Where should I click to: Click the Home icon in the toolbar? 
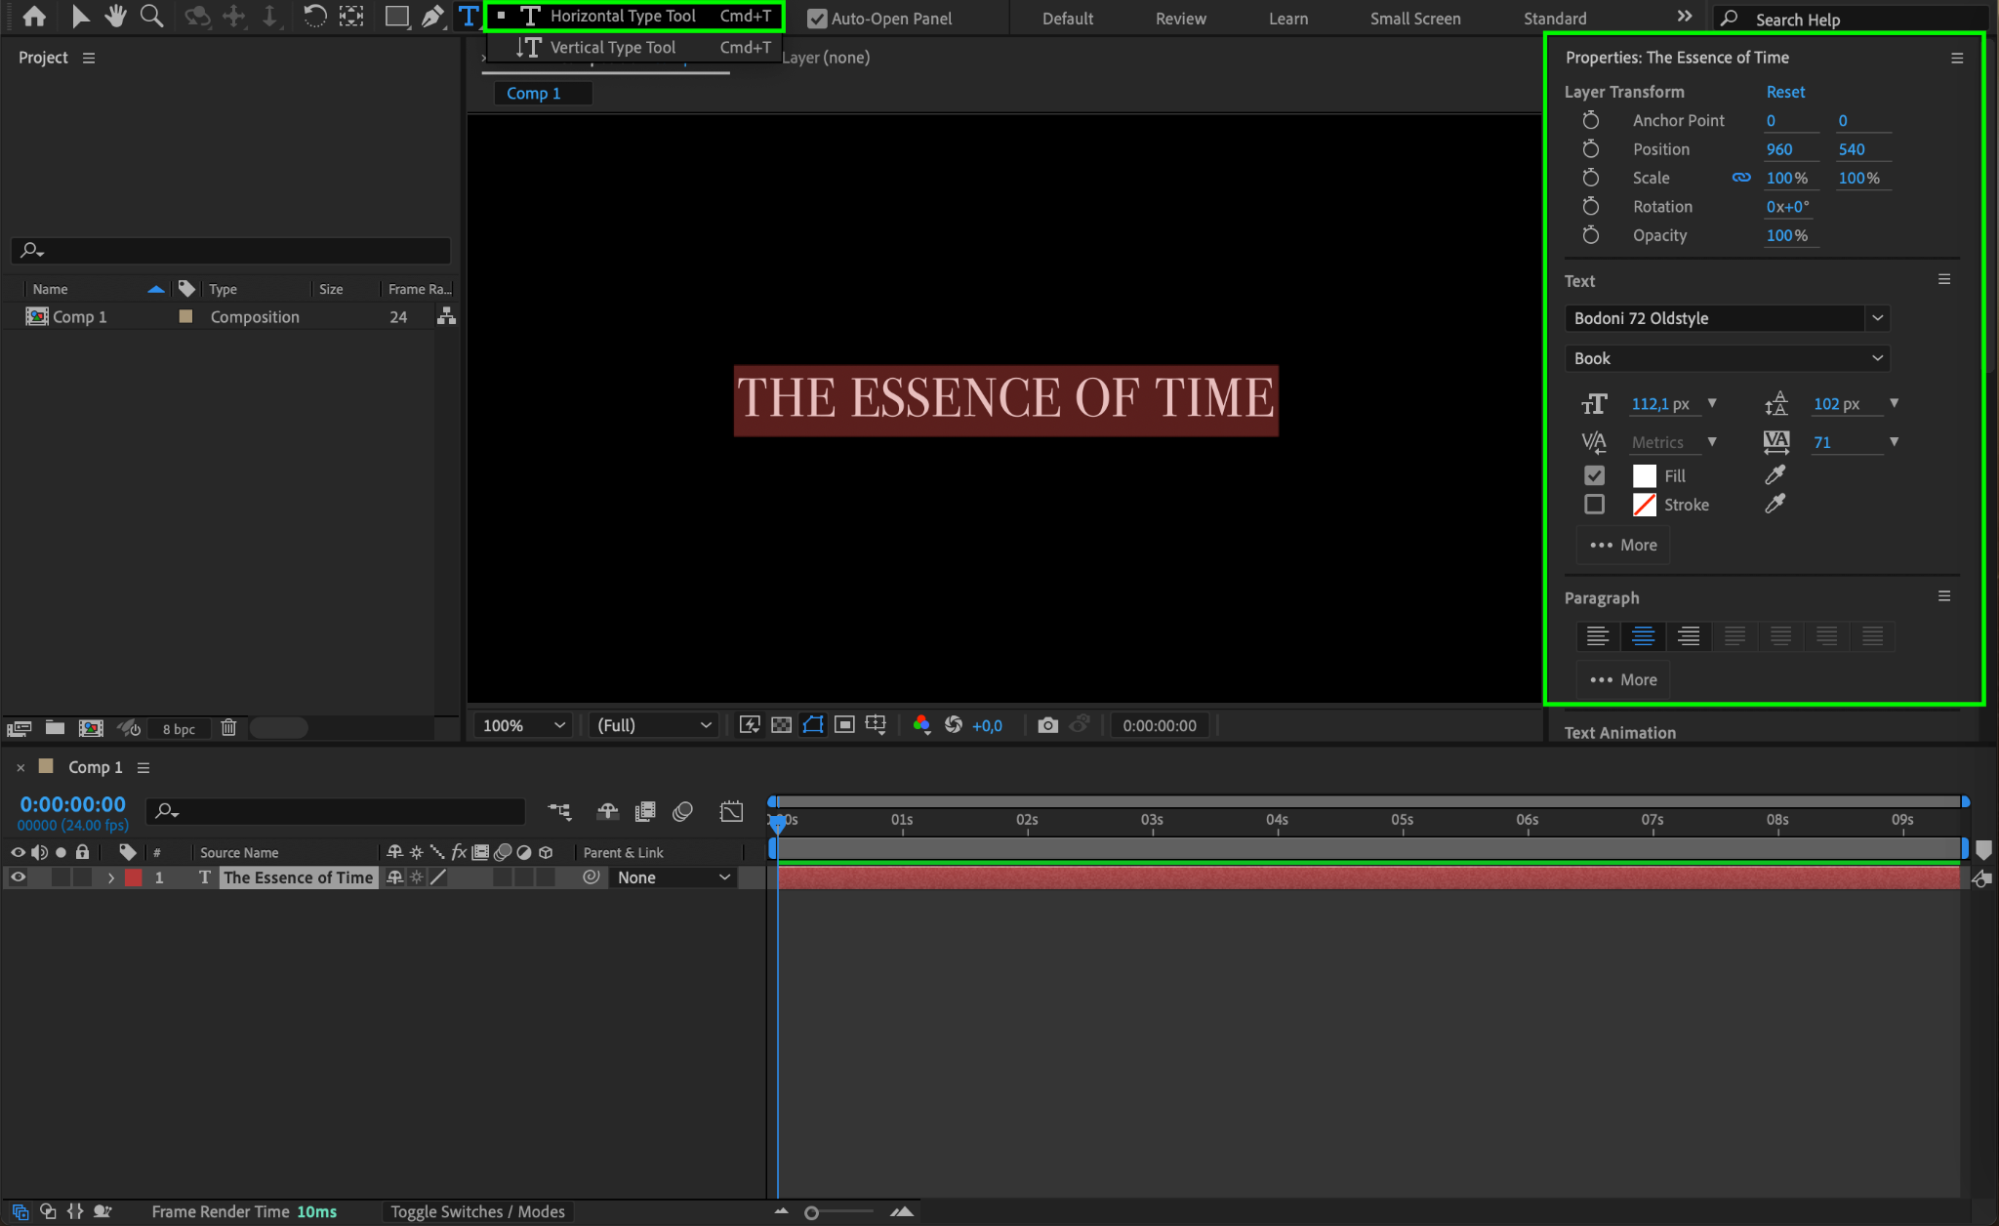click(x=34, y=16)
